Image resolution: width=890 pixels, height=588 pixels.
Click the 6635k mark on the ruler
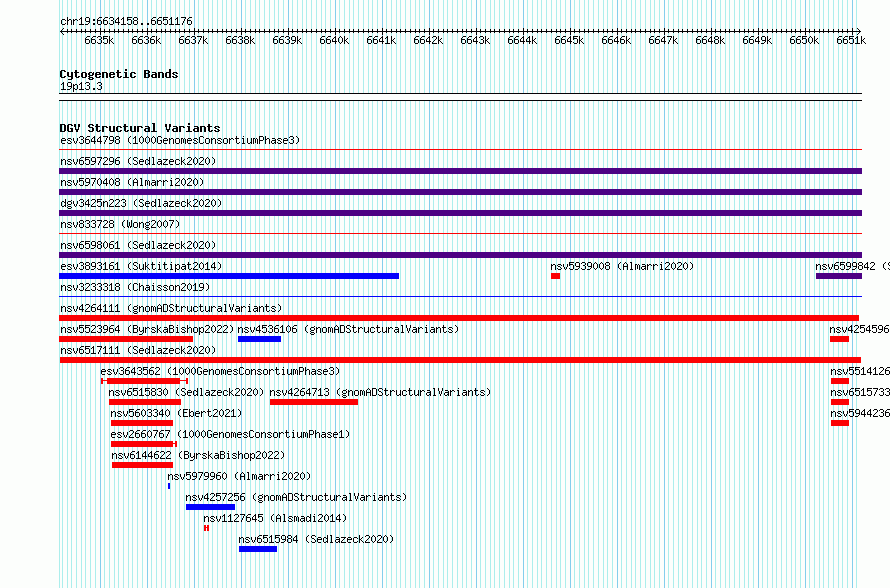point(99,40)
